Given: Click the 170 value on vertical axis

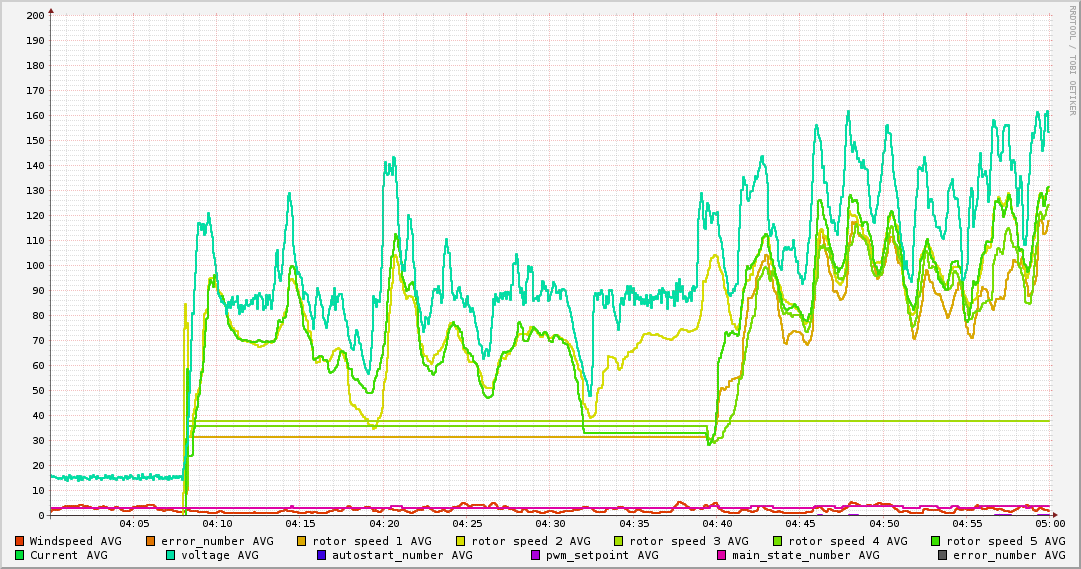Looking at the screenshot, I should coord(36,90).
